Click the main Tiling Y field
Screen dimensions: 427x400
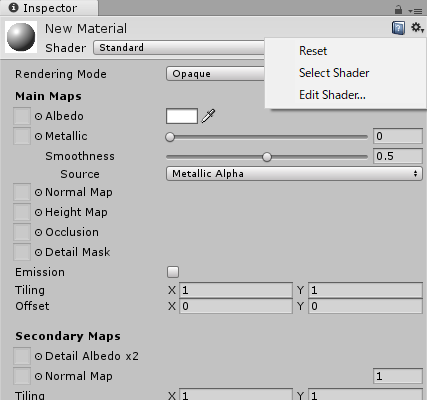[x=365, y=290]
